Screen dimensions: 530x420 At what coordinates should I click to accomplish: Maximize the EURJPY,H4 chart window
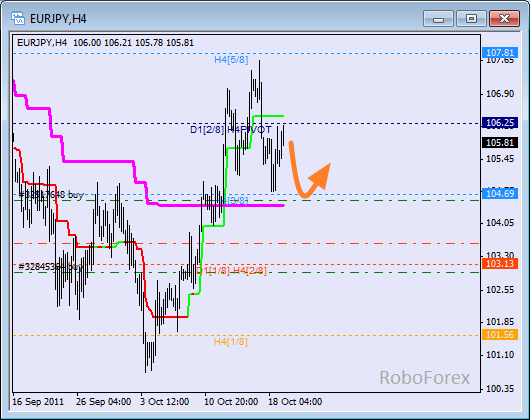471,18
